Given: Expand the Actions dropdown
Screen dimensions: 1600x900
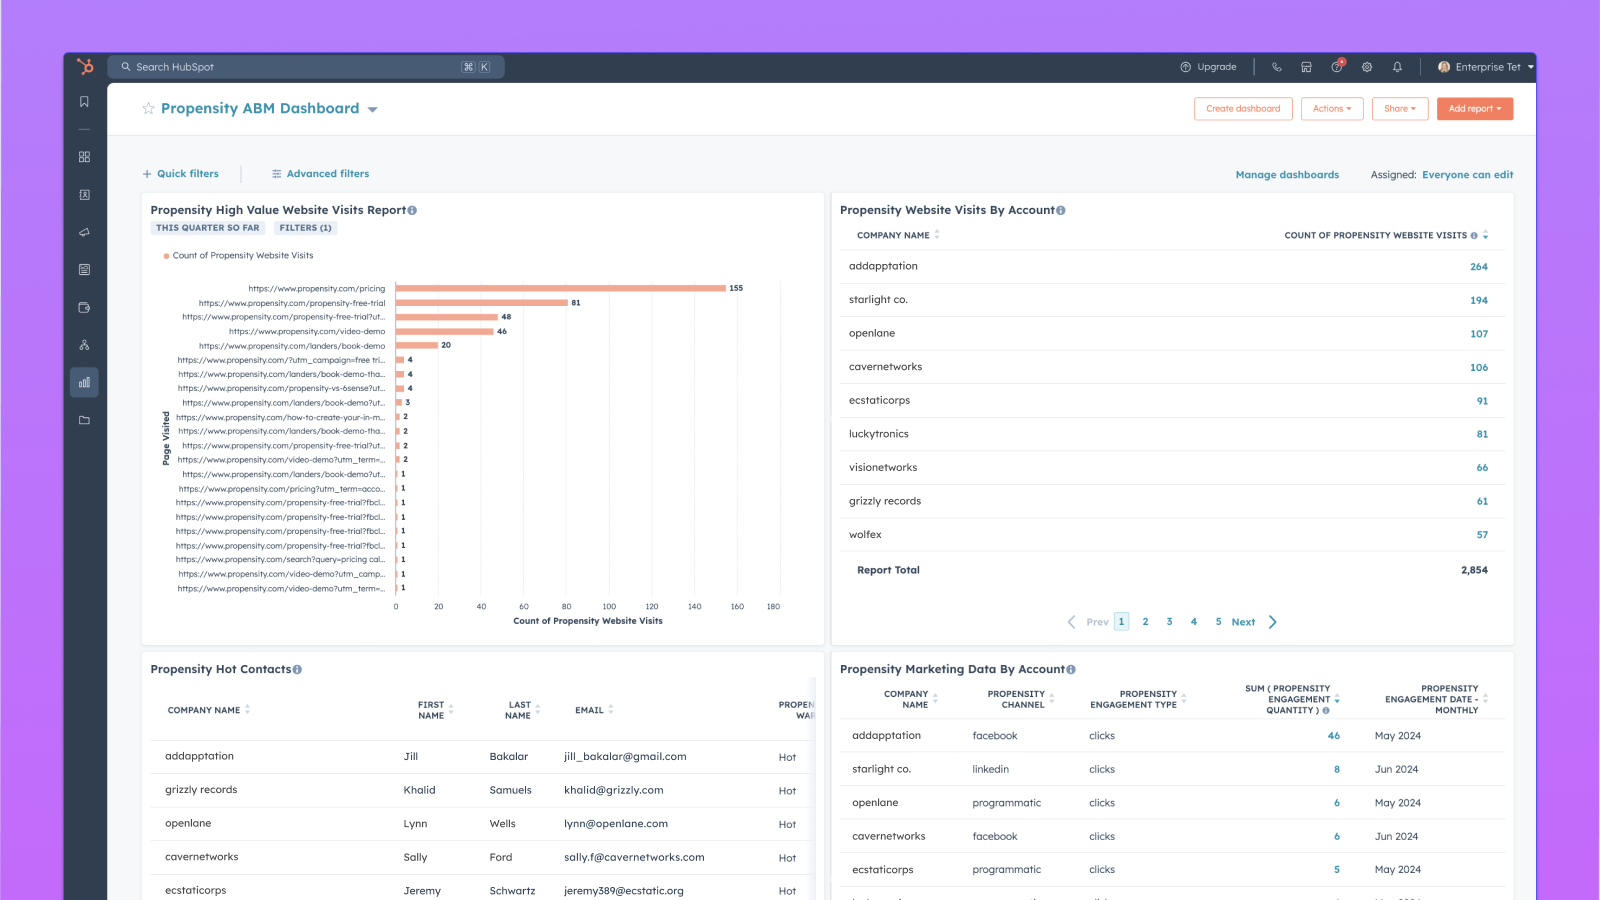Looking at the screenshot, I should (x=1332, y=108).
